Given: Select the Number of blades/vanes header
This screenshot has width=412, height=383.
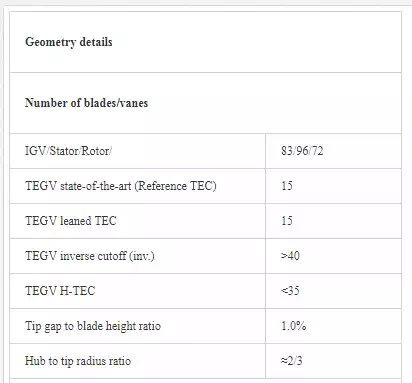Looking at the screenshot, I should (x=86, y=103).
